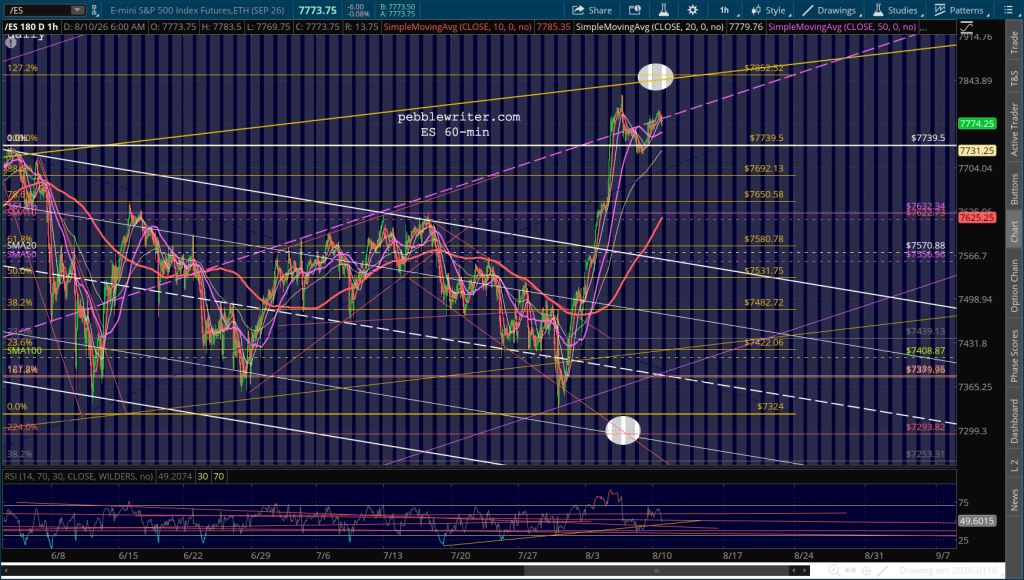Viewport: 1024px width, 580px height.
Task: Click the upper white ellipse drawing
Action: (655, 76)
